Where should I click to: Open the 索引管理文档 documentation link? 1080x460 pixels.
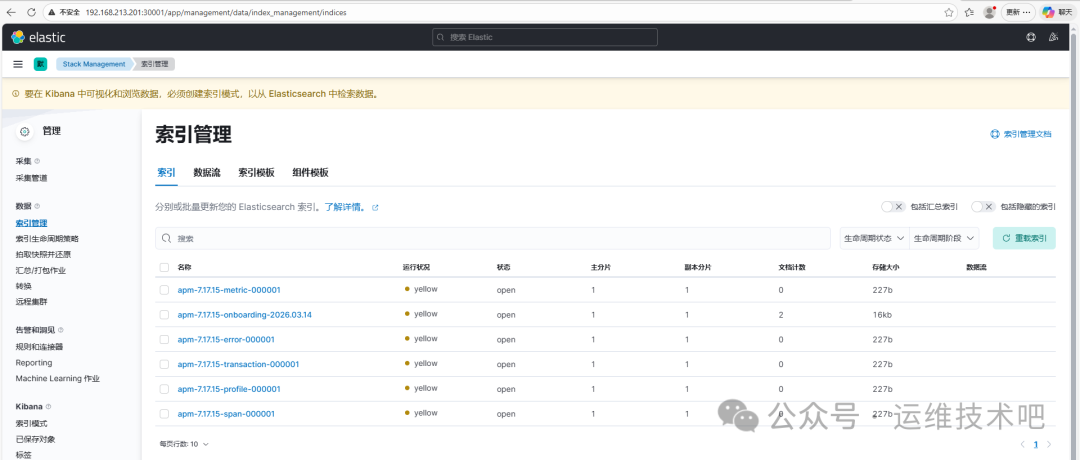point(1021,134)
